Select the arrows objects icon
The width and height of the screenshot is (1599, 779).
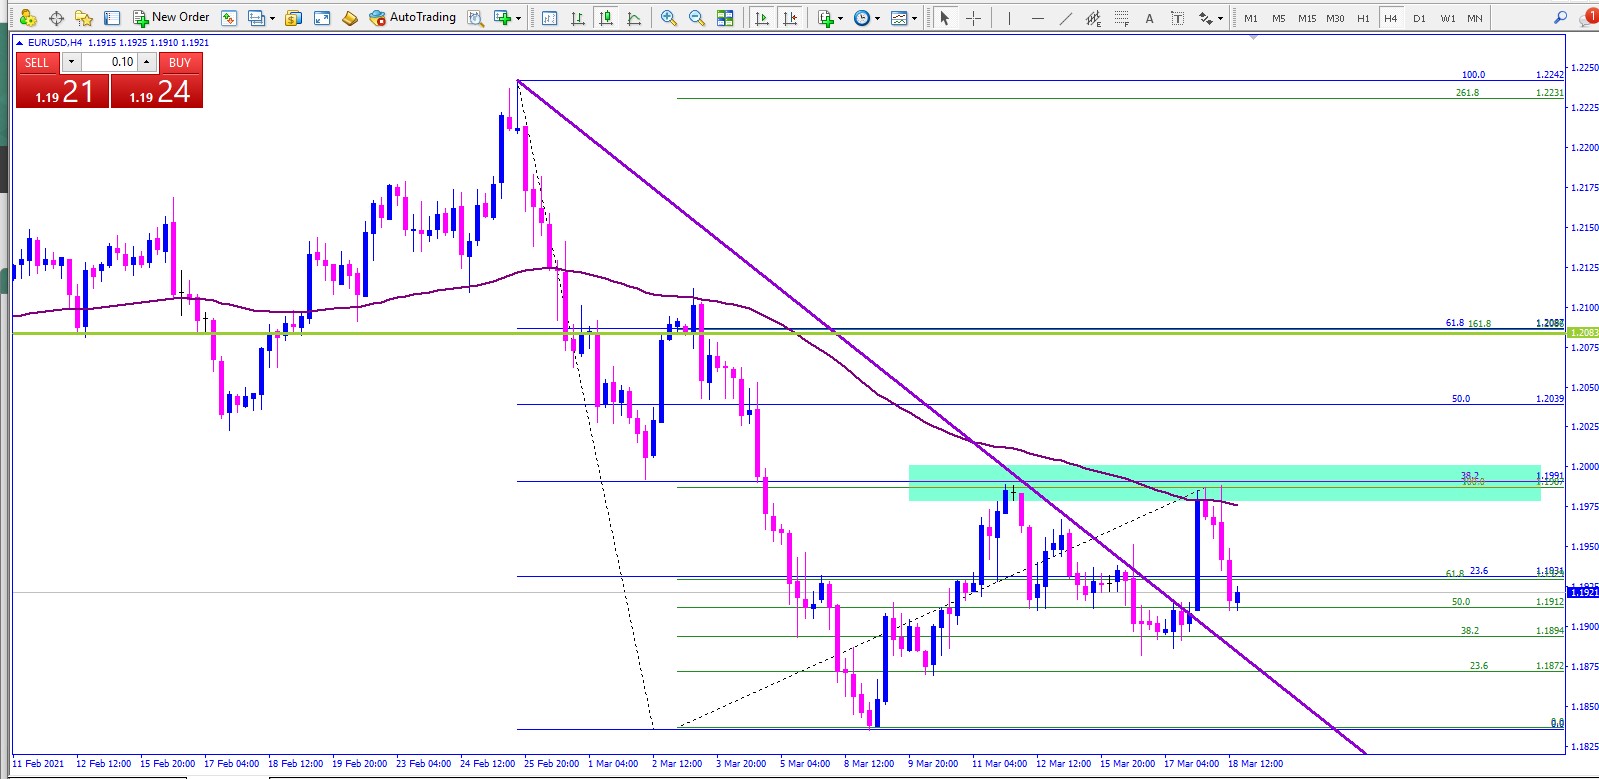1205,17
